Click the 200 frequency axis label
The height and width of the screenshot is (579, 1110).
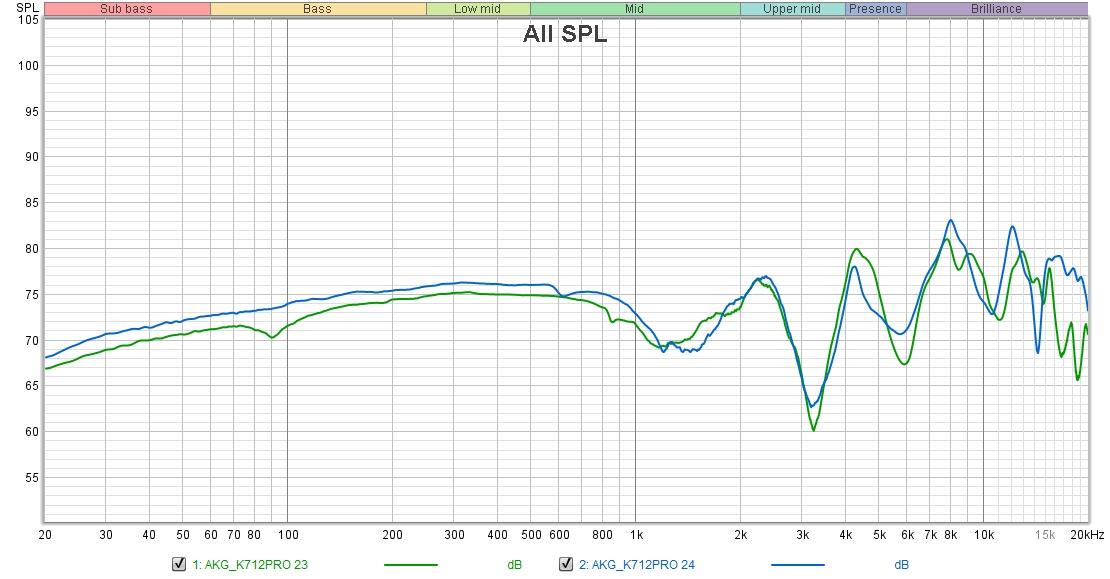[392, 535]
